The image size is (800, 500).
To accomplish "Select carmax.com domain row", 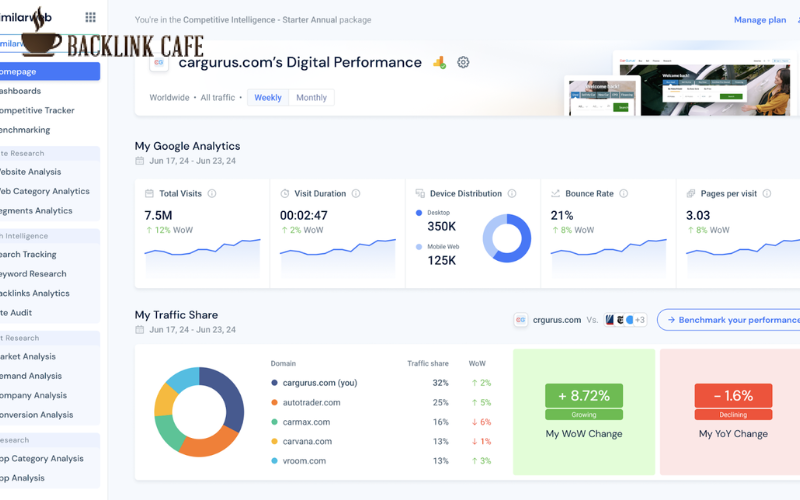I will tap(381, 422).
